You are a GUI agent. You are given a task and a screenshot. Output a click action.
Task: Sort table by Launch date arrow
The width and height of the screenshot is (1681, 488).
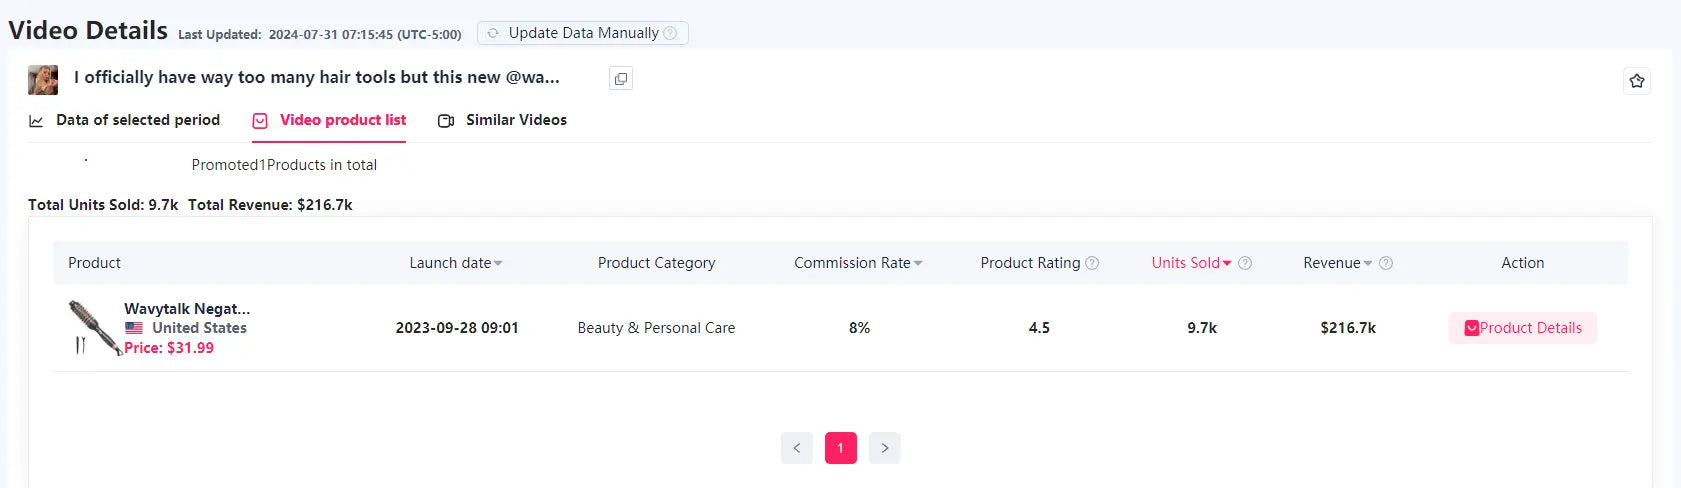pos(498,264)
